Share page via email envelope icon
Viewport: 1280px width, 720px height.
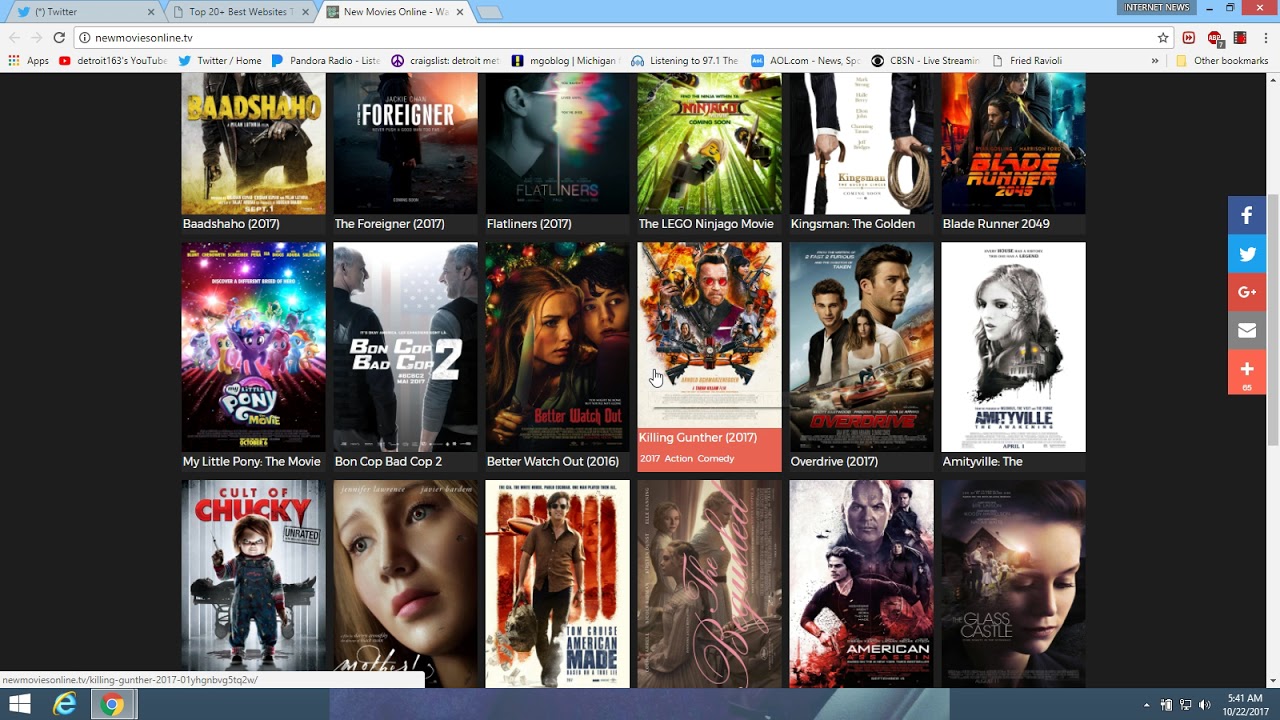1247,330
